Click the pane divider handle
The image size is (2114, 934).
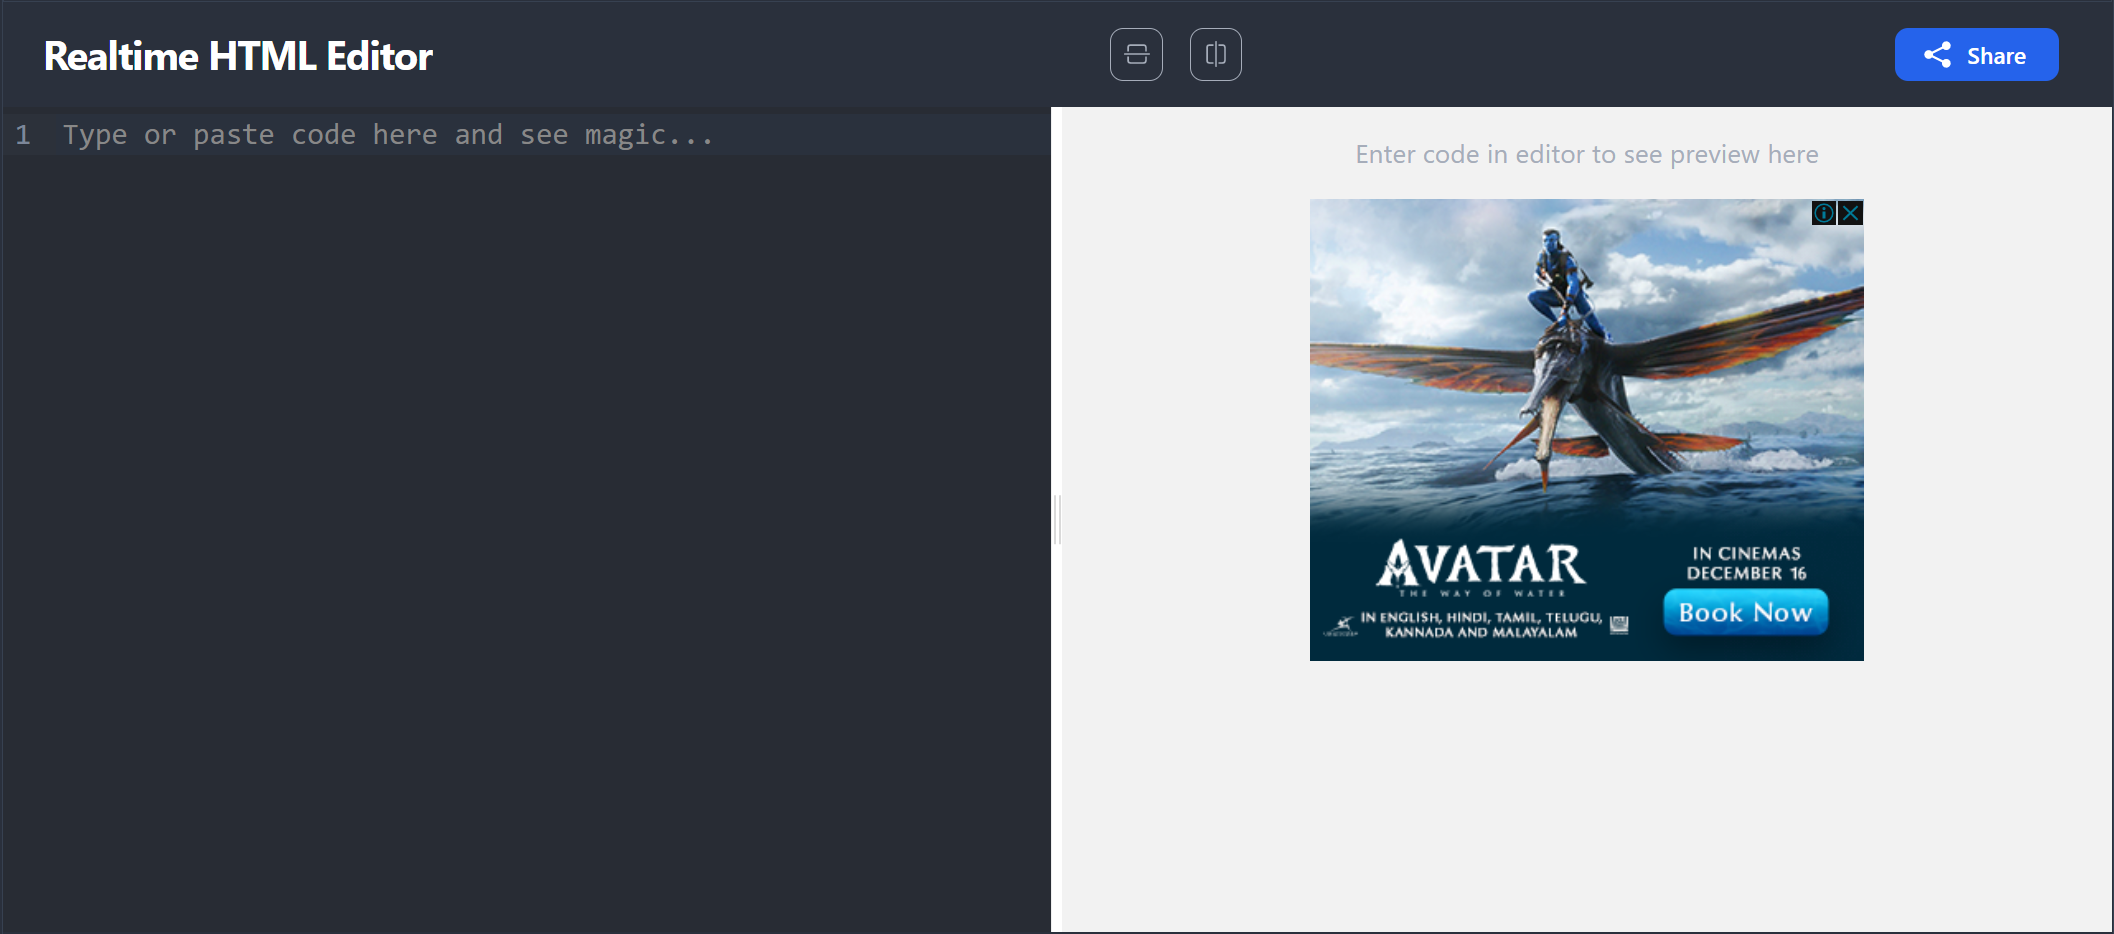(1056, 519)
